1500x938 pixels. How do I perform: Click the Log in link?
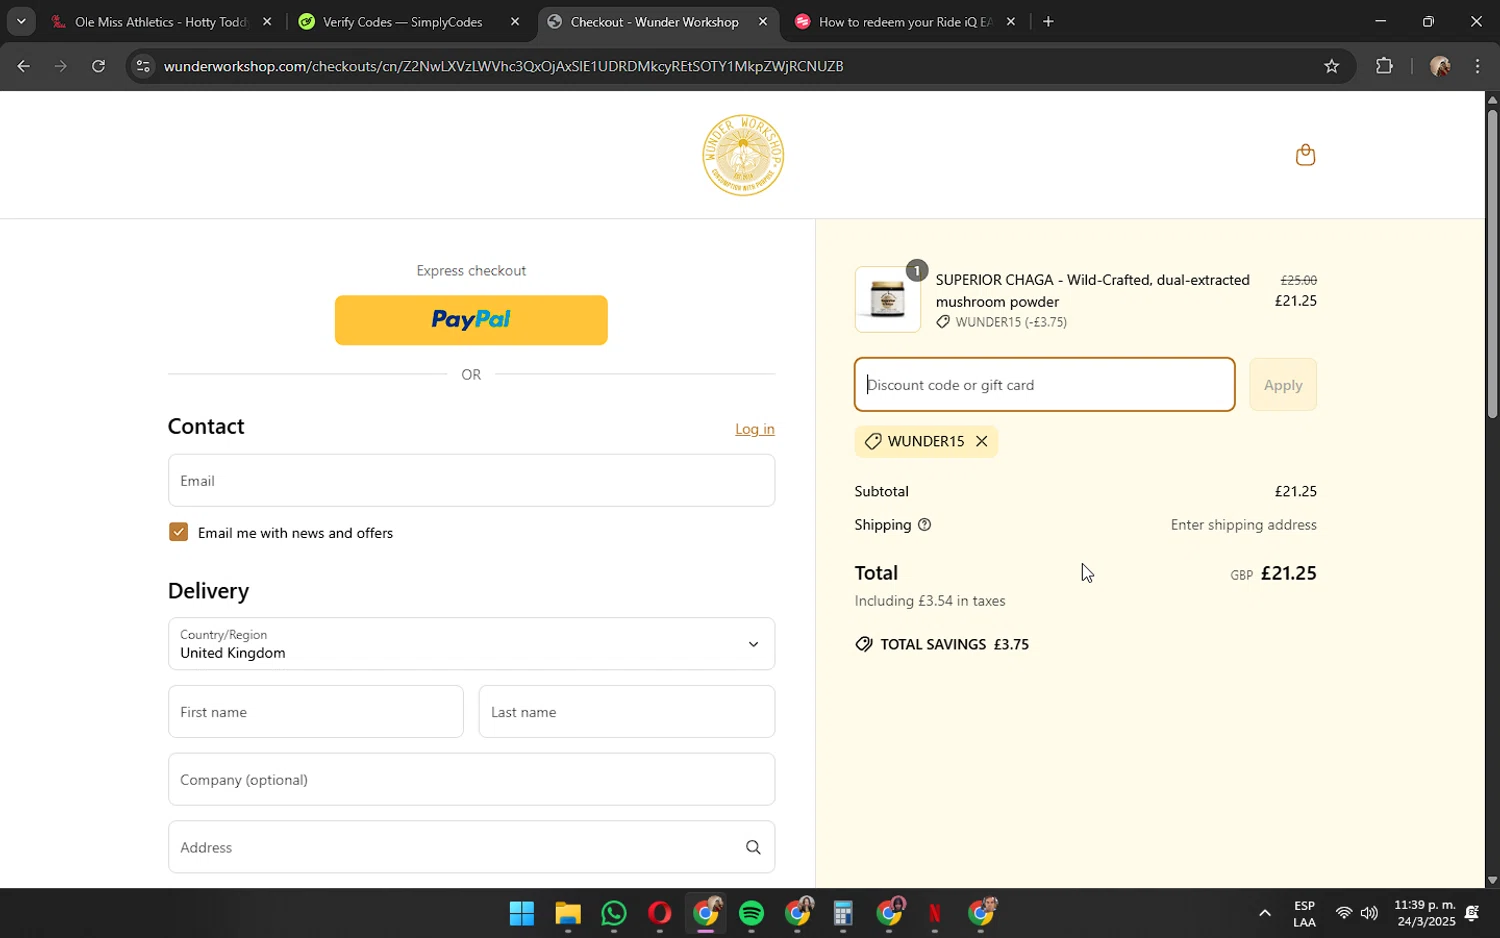click(x=755, y=429)
